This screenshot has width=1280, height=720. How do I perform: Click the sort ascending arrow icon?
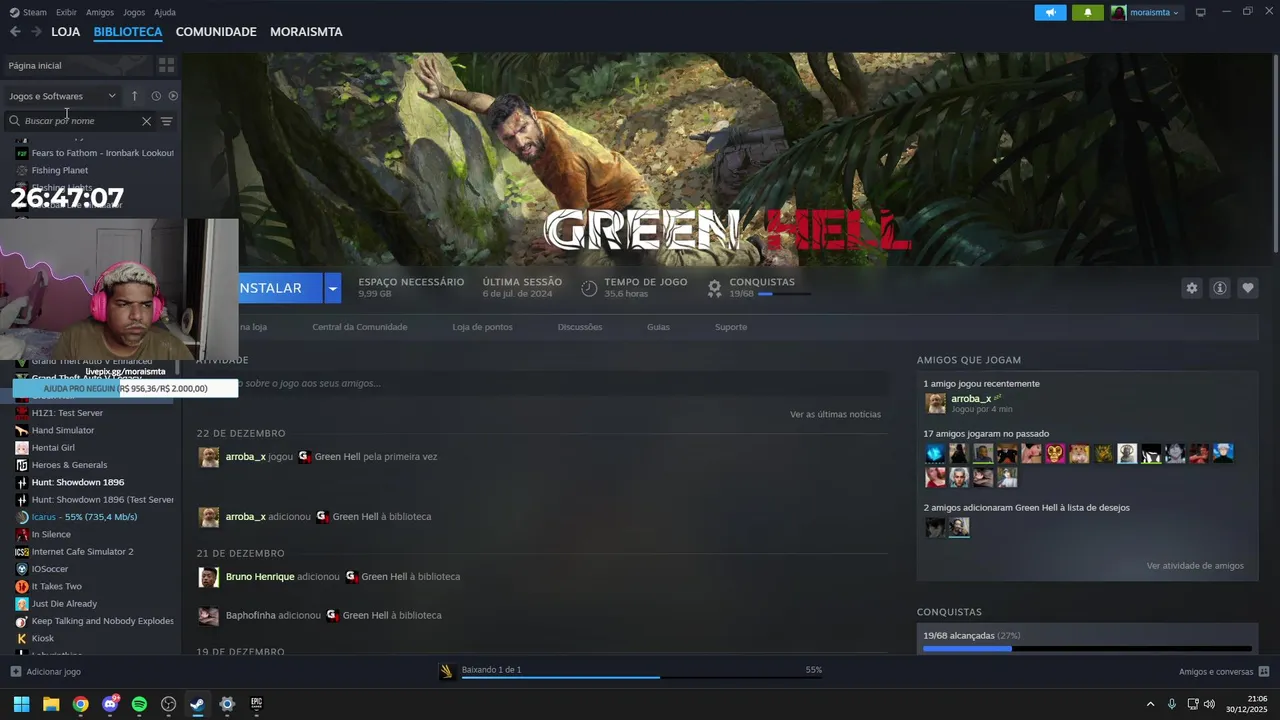(134, 96)
